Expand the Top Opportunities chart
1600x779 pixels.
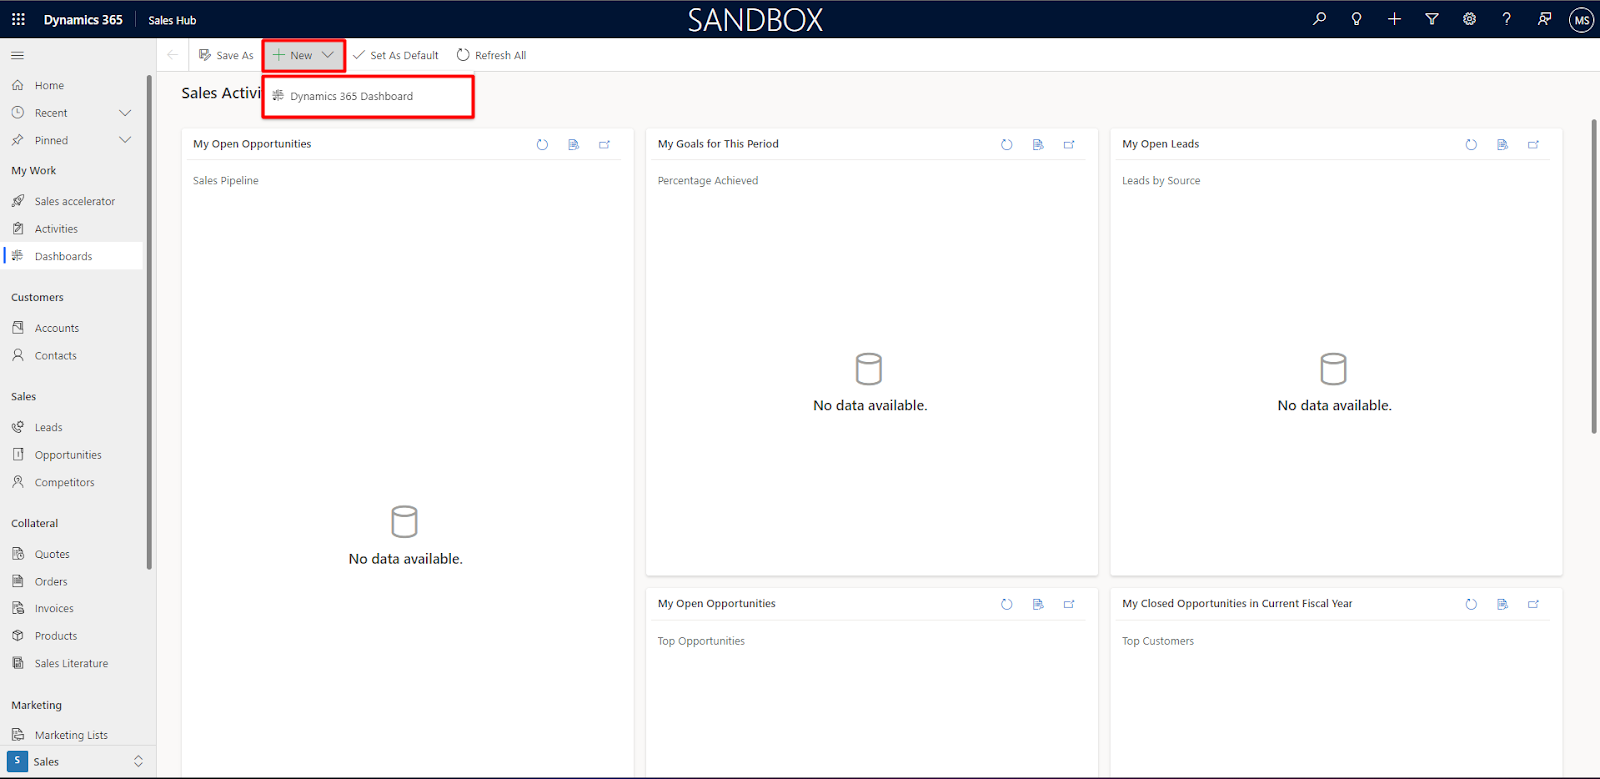click(1069, 604)
